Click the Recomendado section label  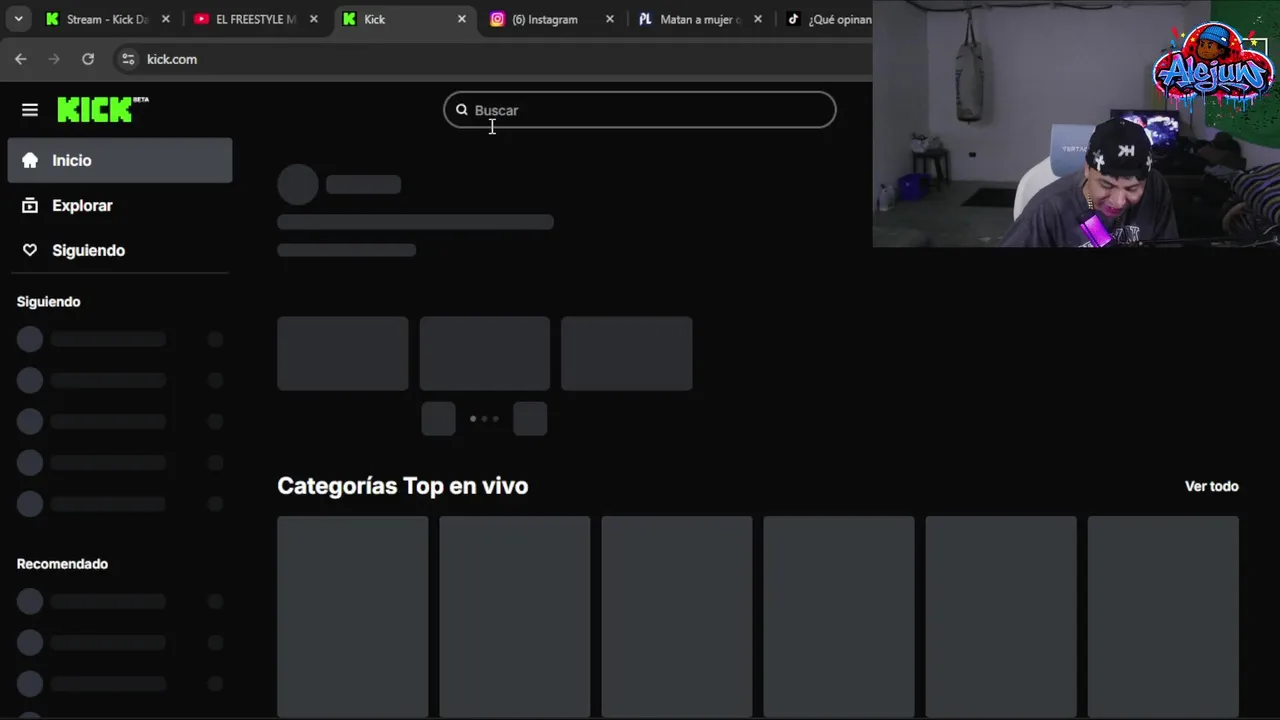pyautogui.click(x=62, y=564)
